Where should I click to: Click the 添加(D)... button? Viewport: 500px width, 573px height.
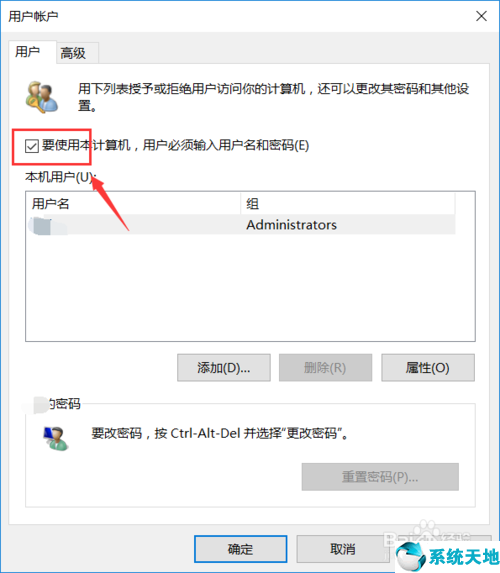click(224, 368)
